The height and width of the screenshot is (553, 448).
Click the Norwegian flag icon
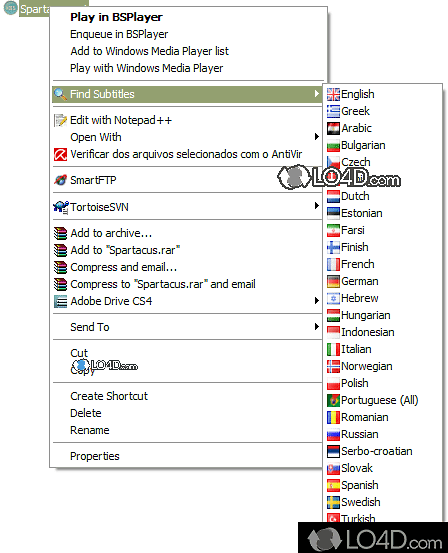point(333,366)
